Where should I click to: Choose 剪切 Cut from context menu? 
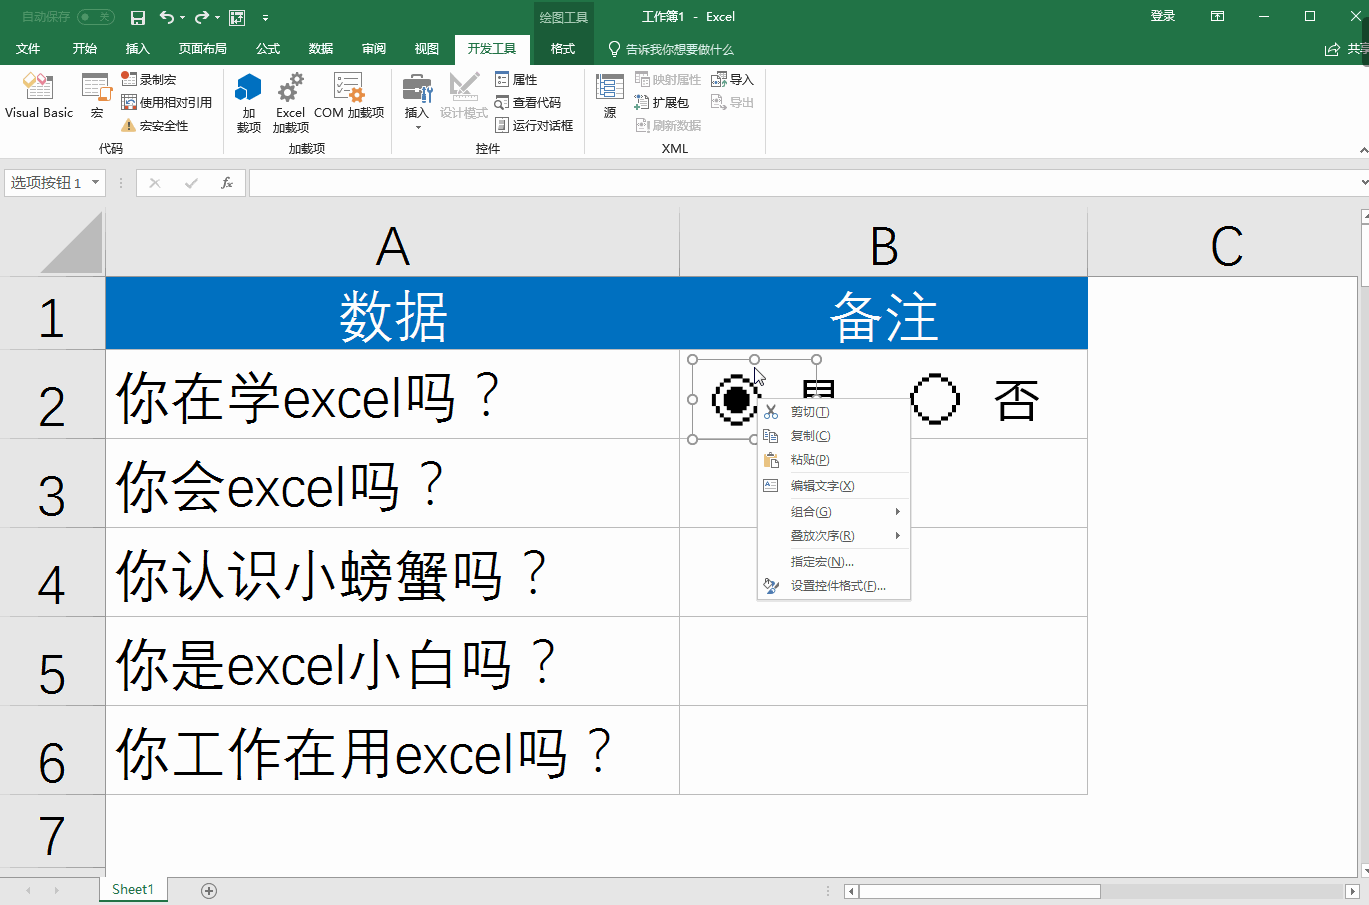(x=834, y=412)
